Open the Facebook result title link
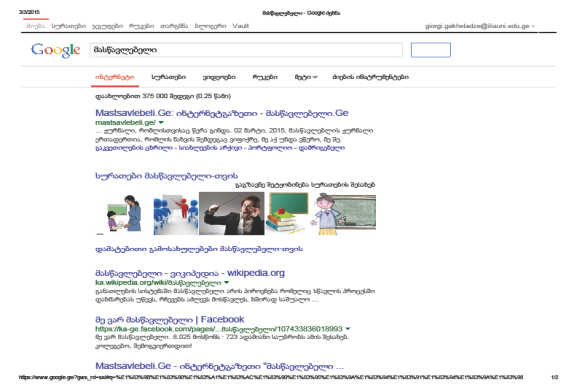578x391 pixels. [x=170, y=319]
